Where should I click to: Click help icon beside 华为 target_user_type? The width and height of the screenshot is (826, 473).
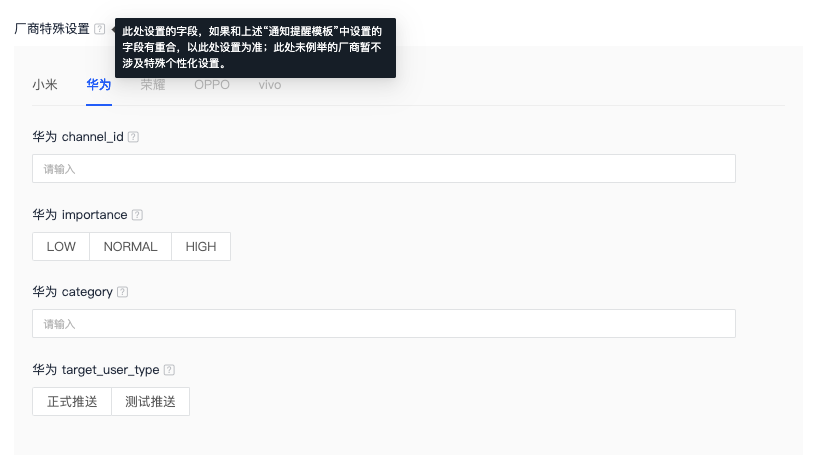coord(169,370)
